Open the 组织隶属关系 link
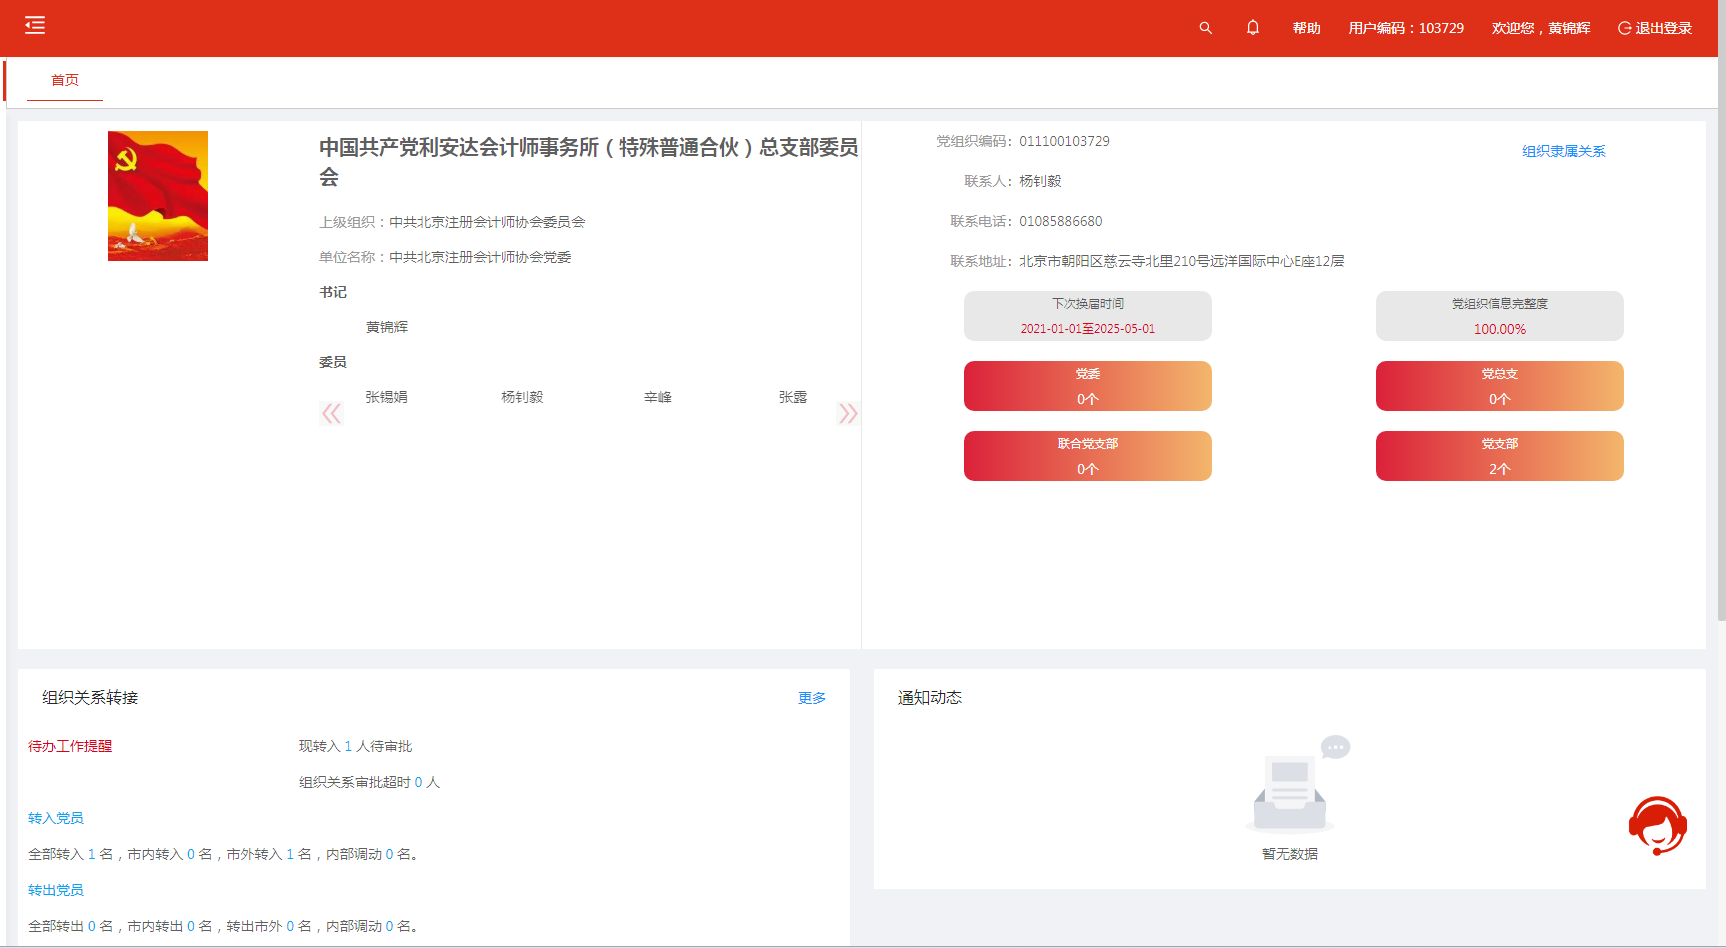This screenshot has width=1726, height=948. click(x=1563, y=151)
